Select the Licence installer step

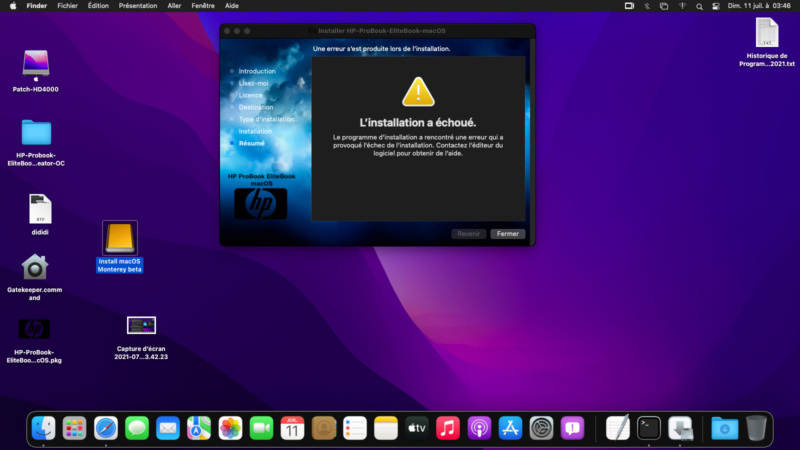point(250,95)
